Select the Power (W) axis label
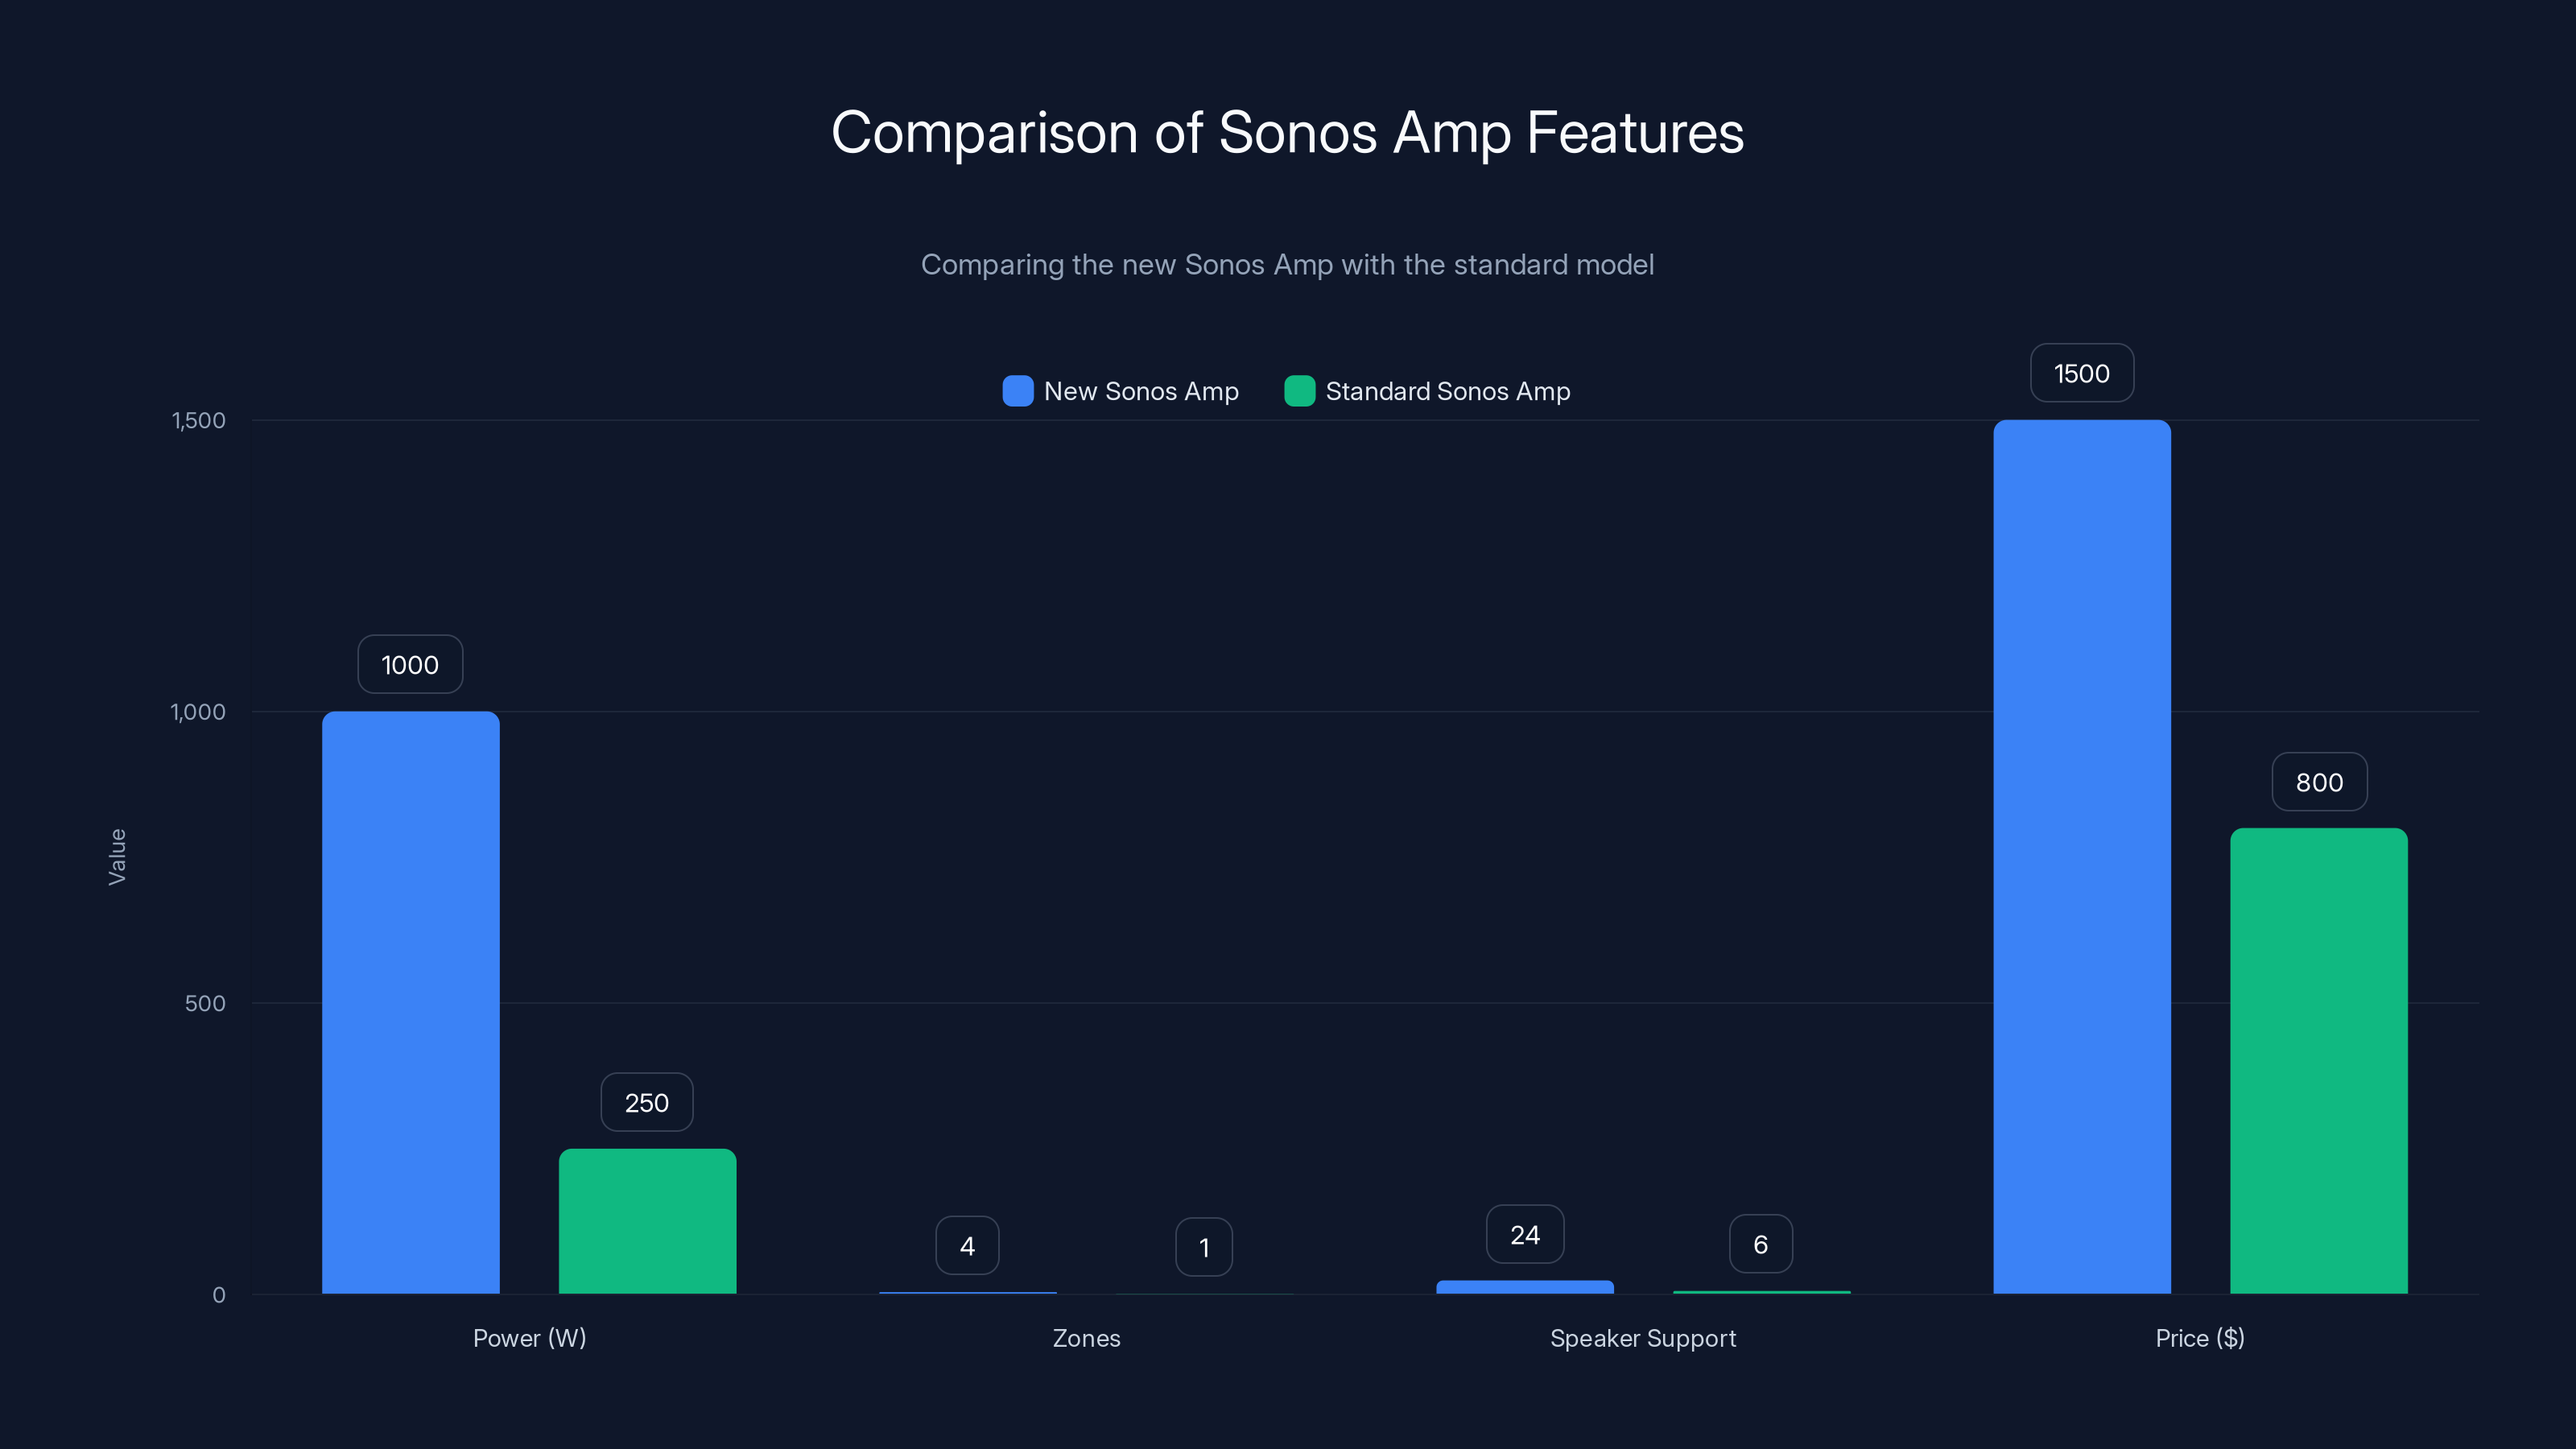2576x1449 pixels. coord(530,1338)
